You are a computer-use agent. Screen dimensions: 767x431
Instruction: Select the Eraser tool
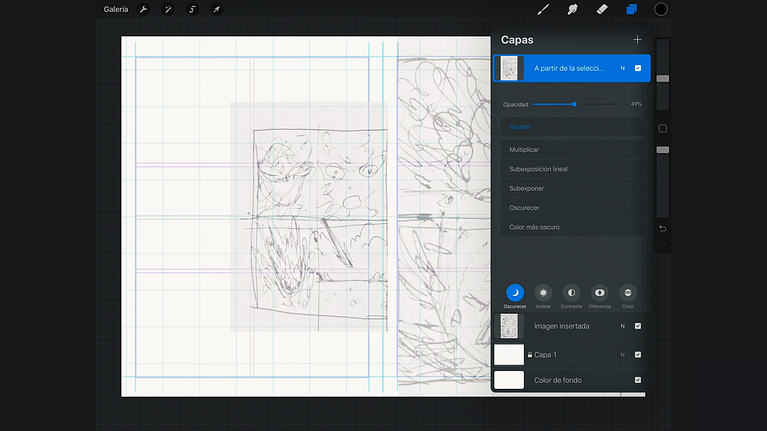pyautogui.click(x=602, y=10)
